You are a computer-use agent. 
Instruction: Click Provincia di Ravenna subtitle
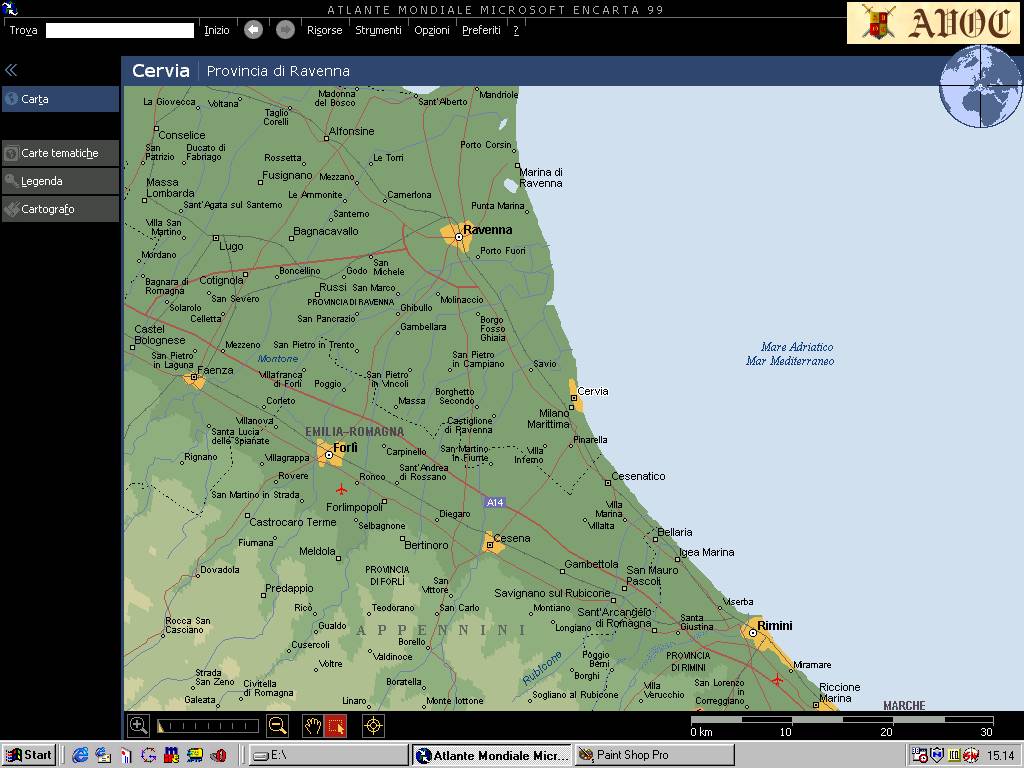pyautogui.click(x=278, y=71)
